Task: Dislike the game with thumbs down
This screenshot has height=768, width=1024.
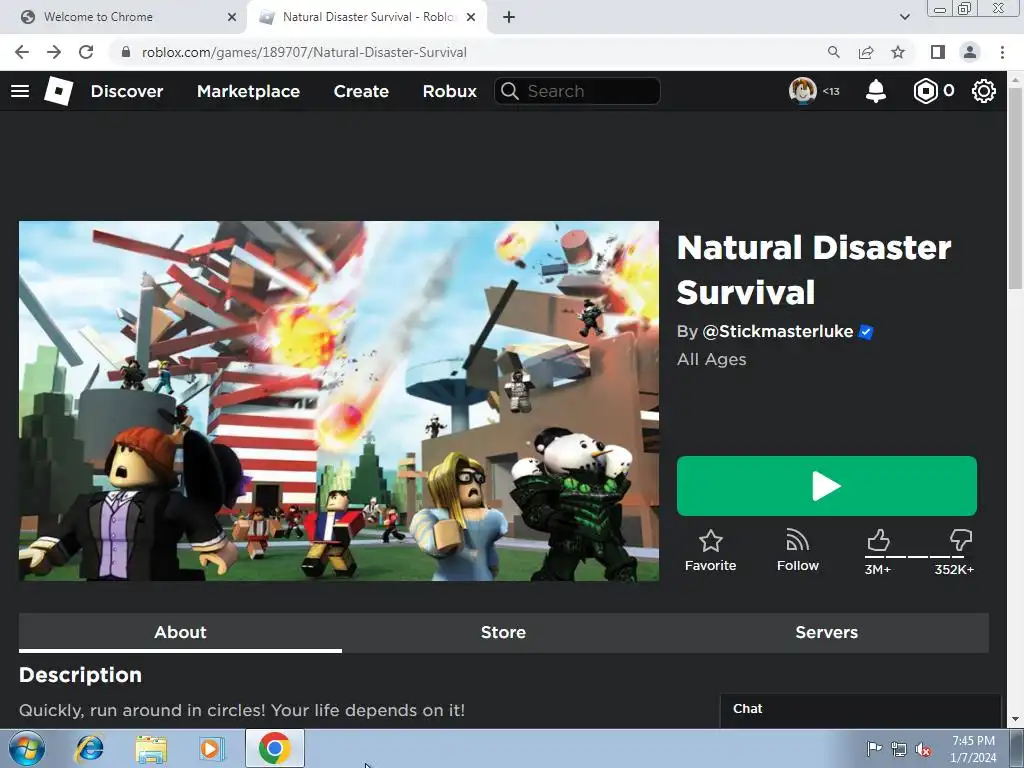Action: click(x=961, y=541)
